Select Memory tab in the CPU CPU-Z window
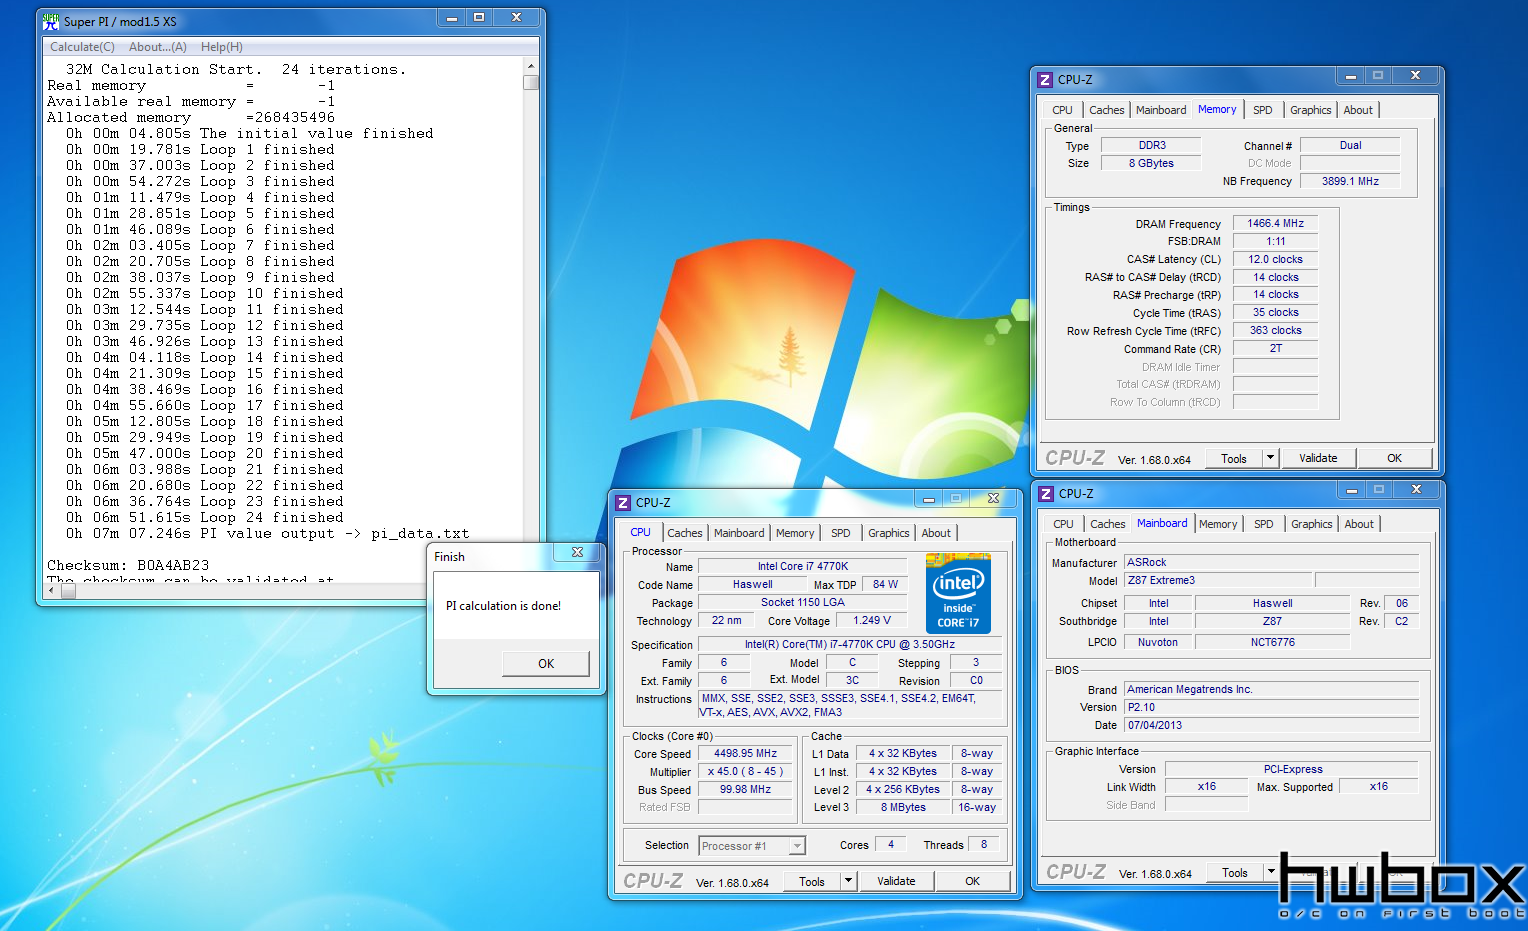Image resolution: width=1528 pixels, height=931 pixels. point(795,533)
